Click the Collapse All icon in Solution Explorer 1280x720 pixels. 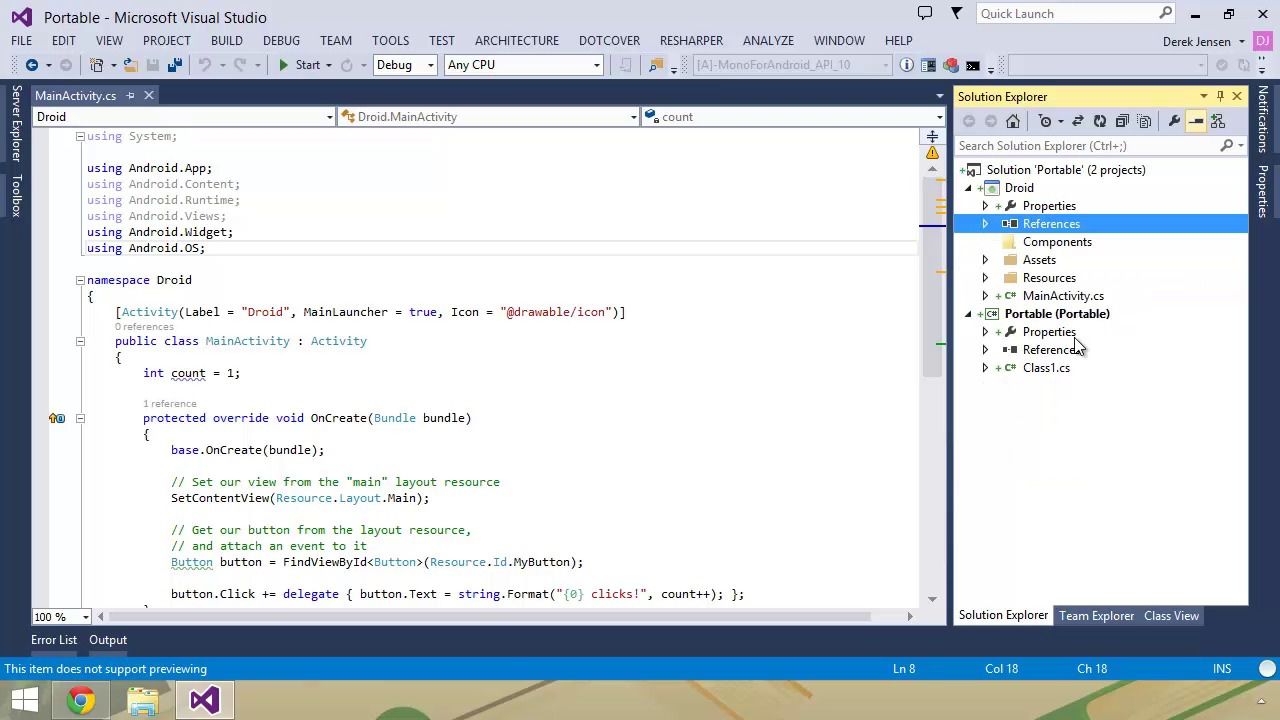point(1121,121)
